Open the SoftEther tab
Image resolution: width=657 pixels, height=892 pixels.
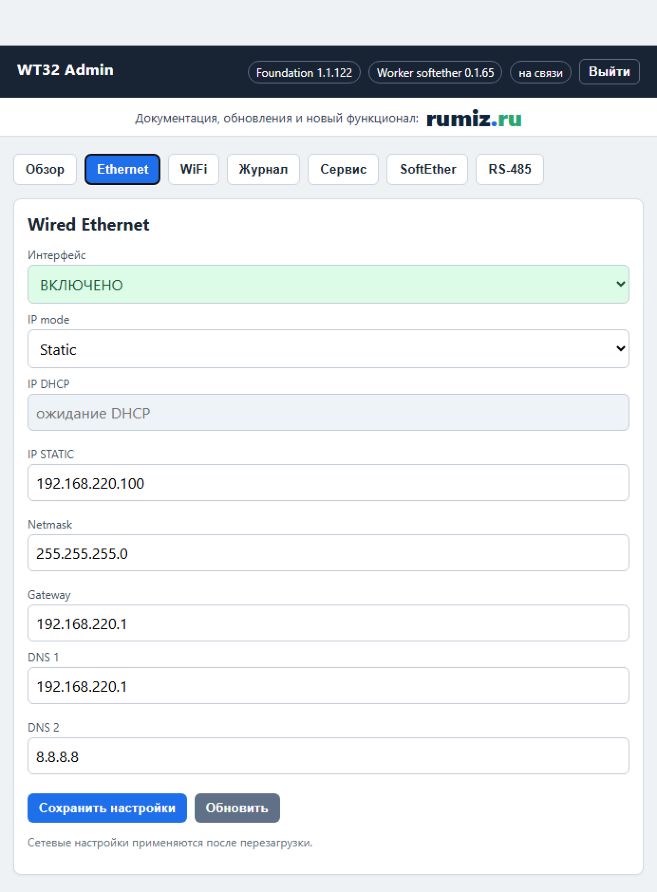click(x=427, y=170)
